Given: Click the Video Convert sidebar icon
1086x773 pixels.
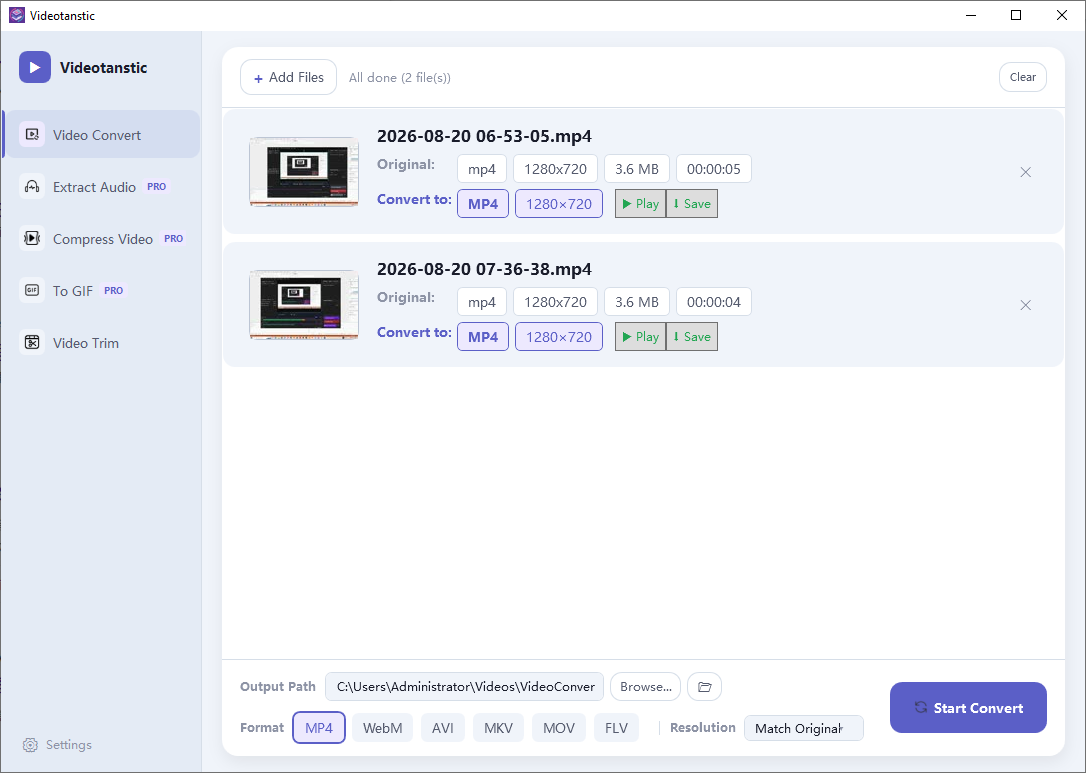Looking at the screenshot, I should point(32,134).
